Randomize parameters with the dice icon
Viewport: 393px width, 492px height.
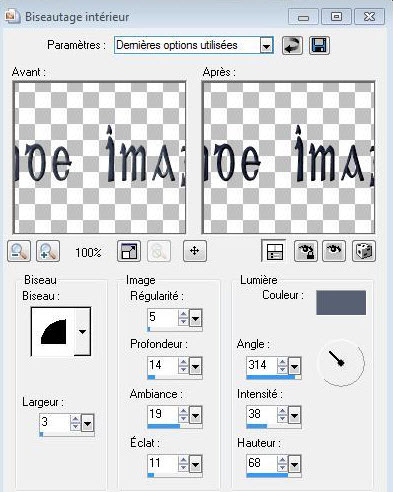tap(364, 251)
